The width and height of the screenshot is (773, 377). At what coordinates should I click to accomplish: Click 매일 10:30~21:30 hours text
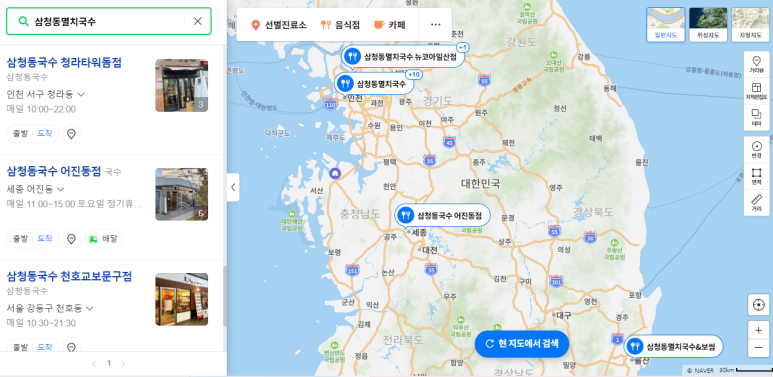(41, 323)
